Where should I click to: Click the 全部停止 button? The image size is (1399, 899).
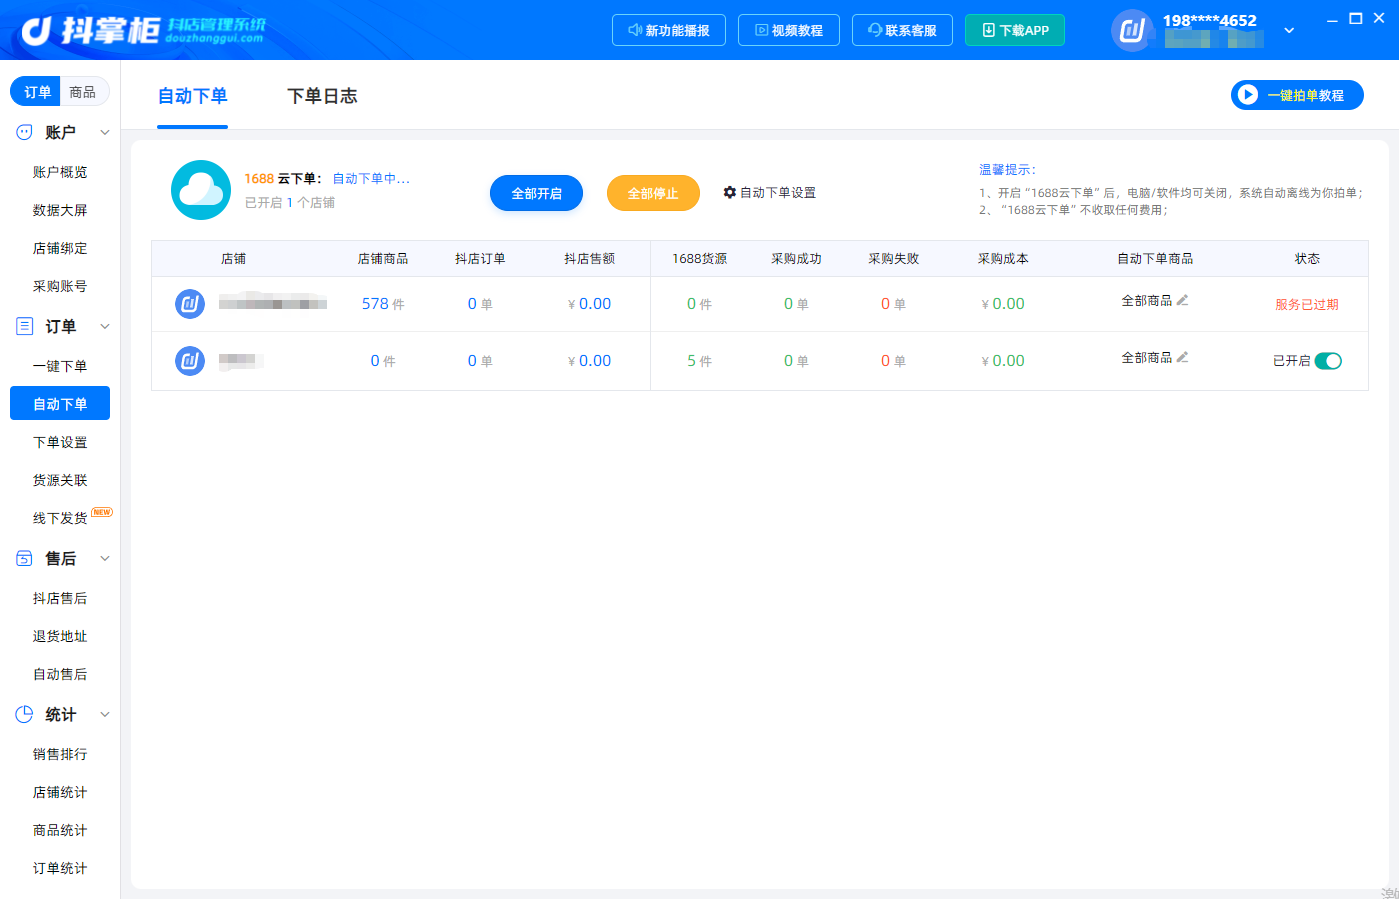tap(653, 193)
